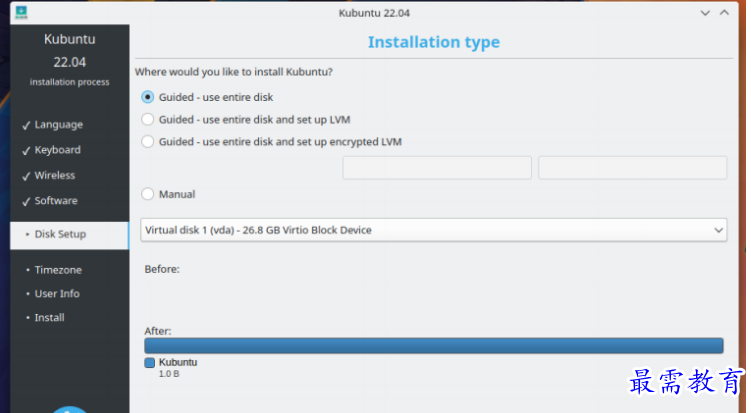Select the Install step in sidebar

[49, 318]
